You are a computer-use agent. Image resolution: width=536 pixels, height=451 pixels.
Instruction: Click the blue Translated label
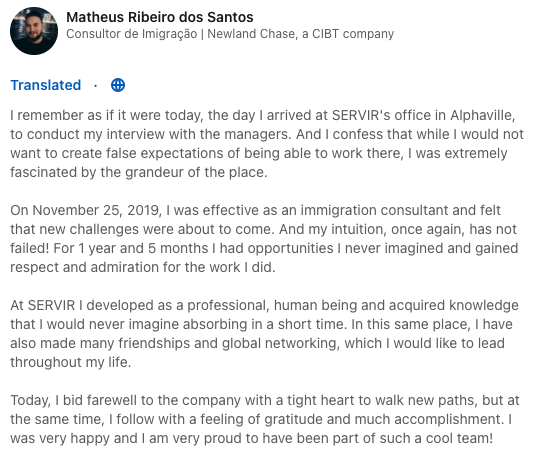[45, 85]
